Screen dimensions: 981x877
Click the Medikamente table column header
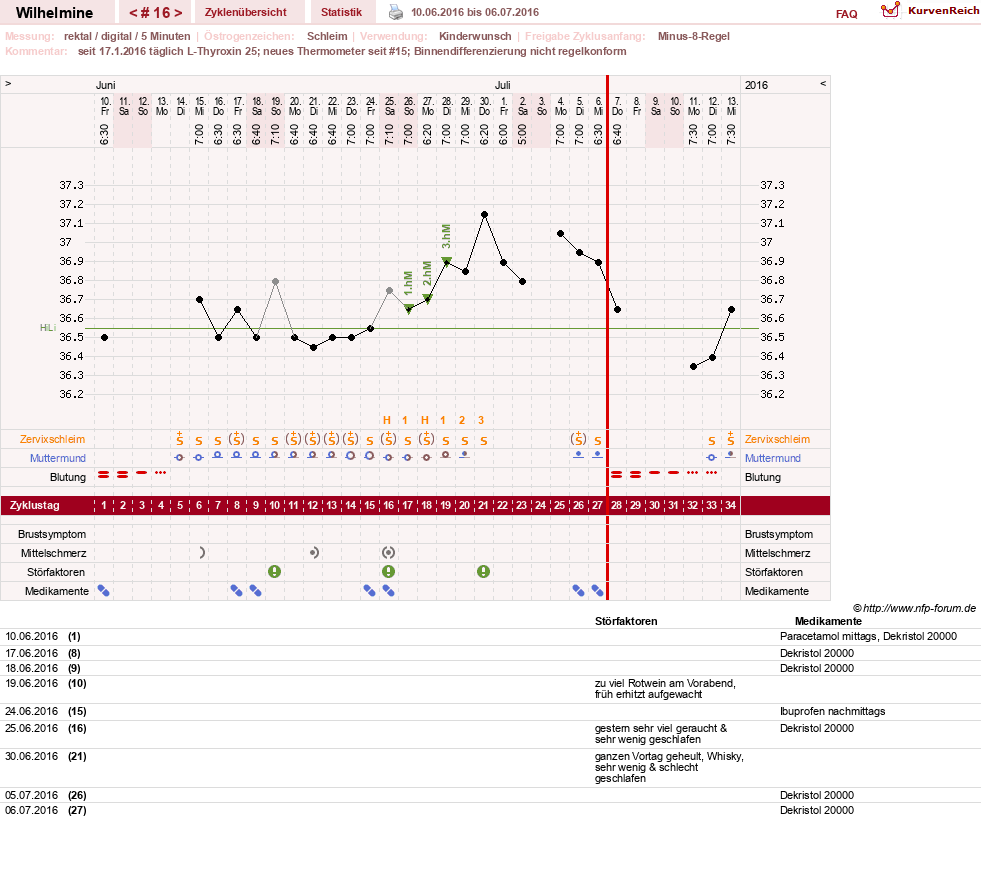tap(828, 621)
